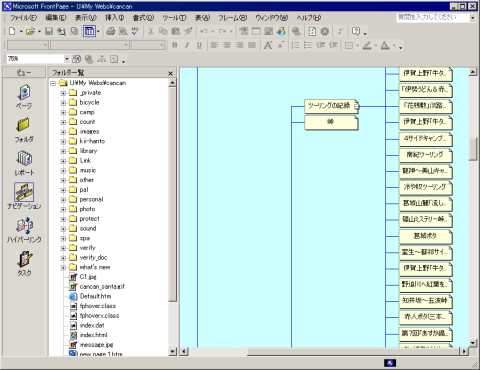This screenshot has width=480, height=370.
Task: Collapse the ツーリングの記録 node subtree
Action: click(x=356, y=106)
